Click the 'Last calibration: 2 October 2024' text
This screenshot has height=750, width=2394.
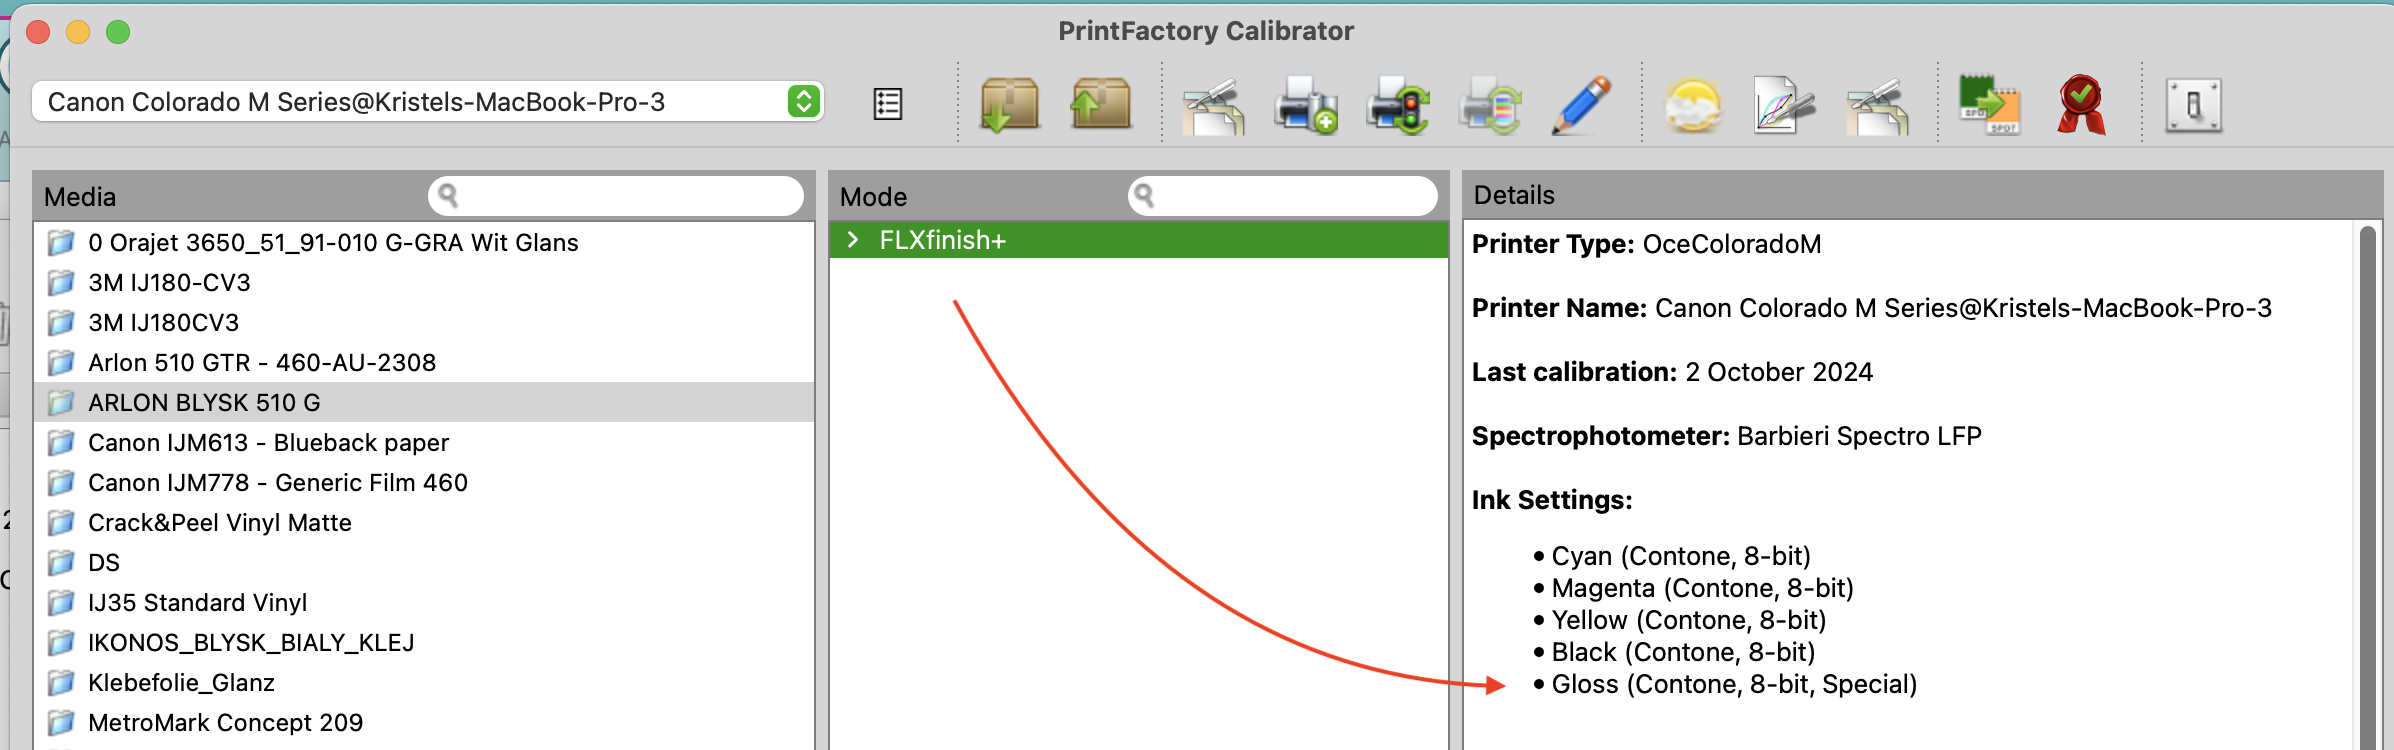pos(1672,372)
